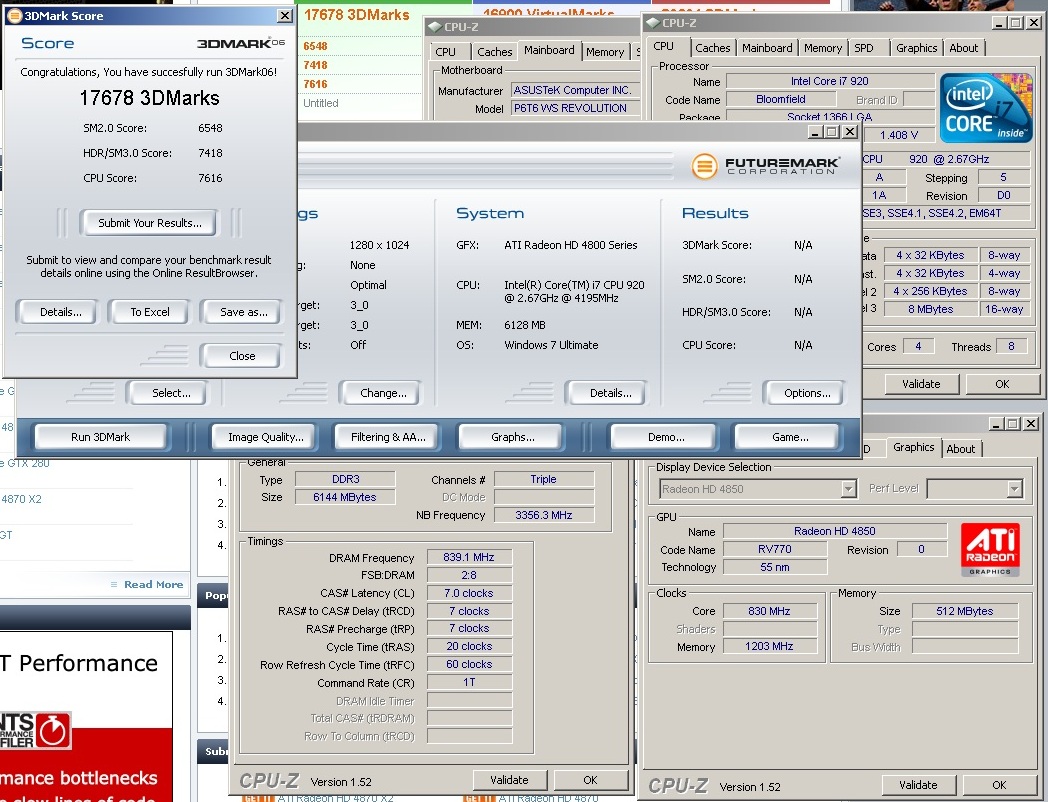The width and height of the screenshot is (1048, 802).
Task: Click the Graphs button
Action: click(513, 436)
